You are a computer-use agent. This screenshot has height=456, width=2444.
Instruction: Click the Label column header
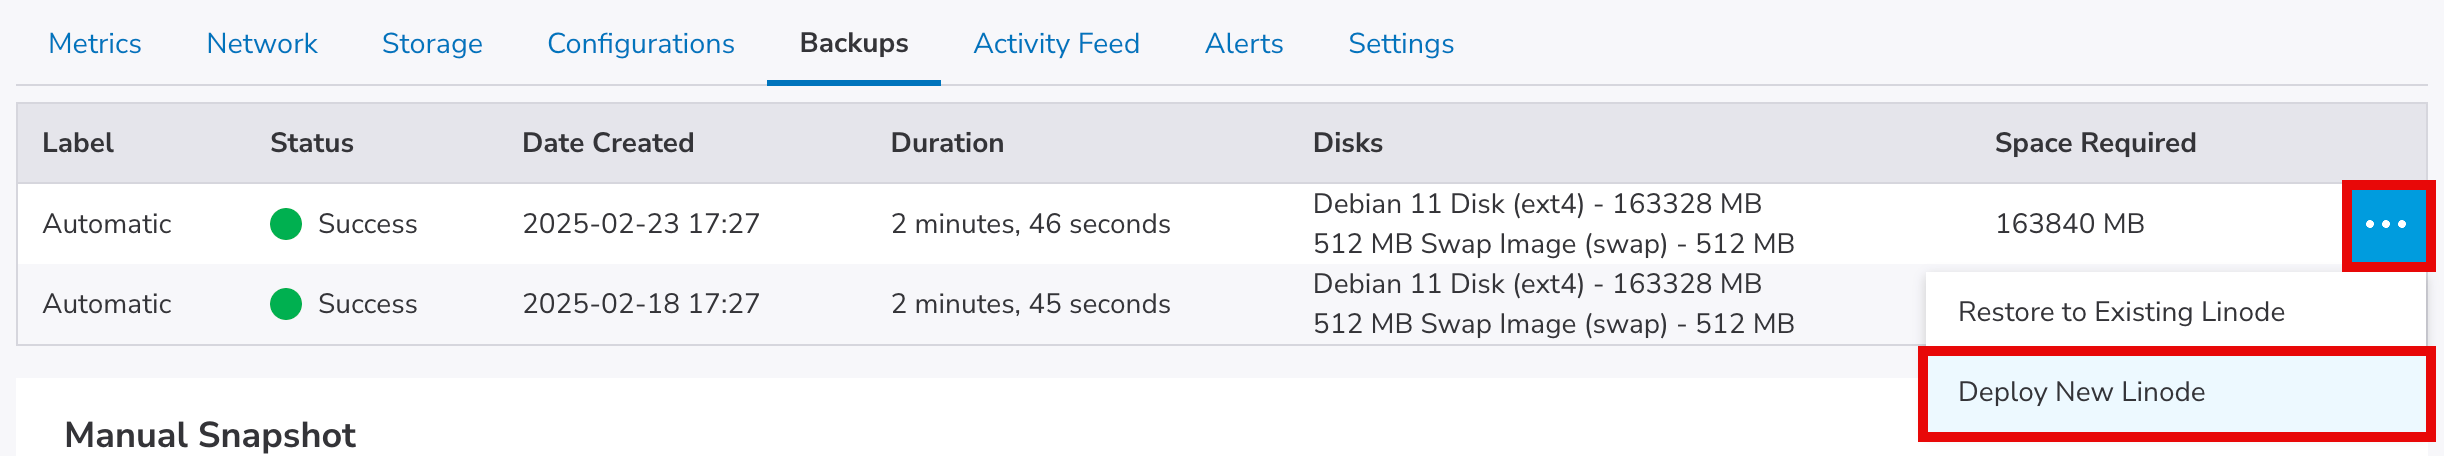pyautogui.click(x=78, y=143)
